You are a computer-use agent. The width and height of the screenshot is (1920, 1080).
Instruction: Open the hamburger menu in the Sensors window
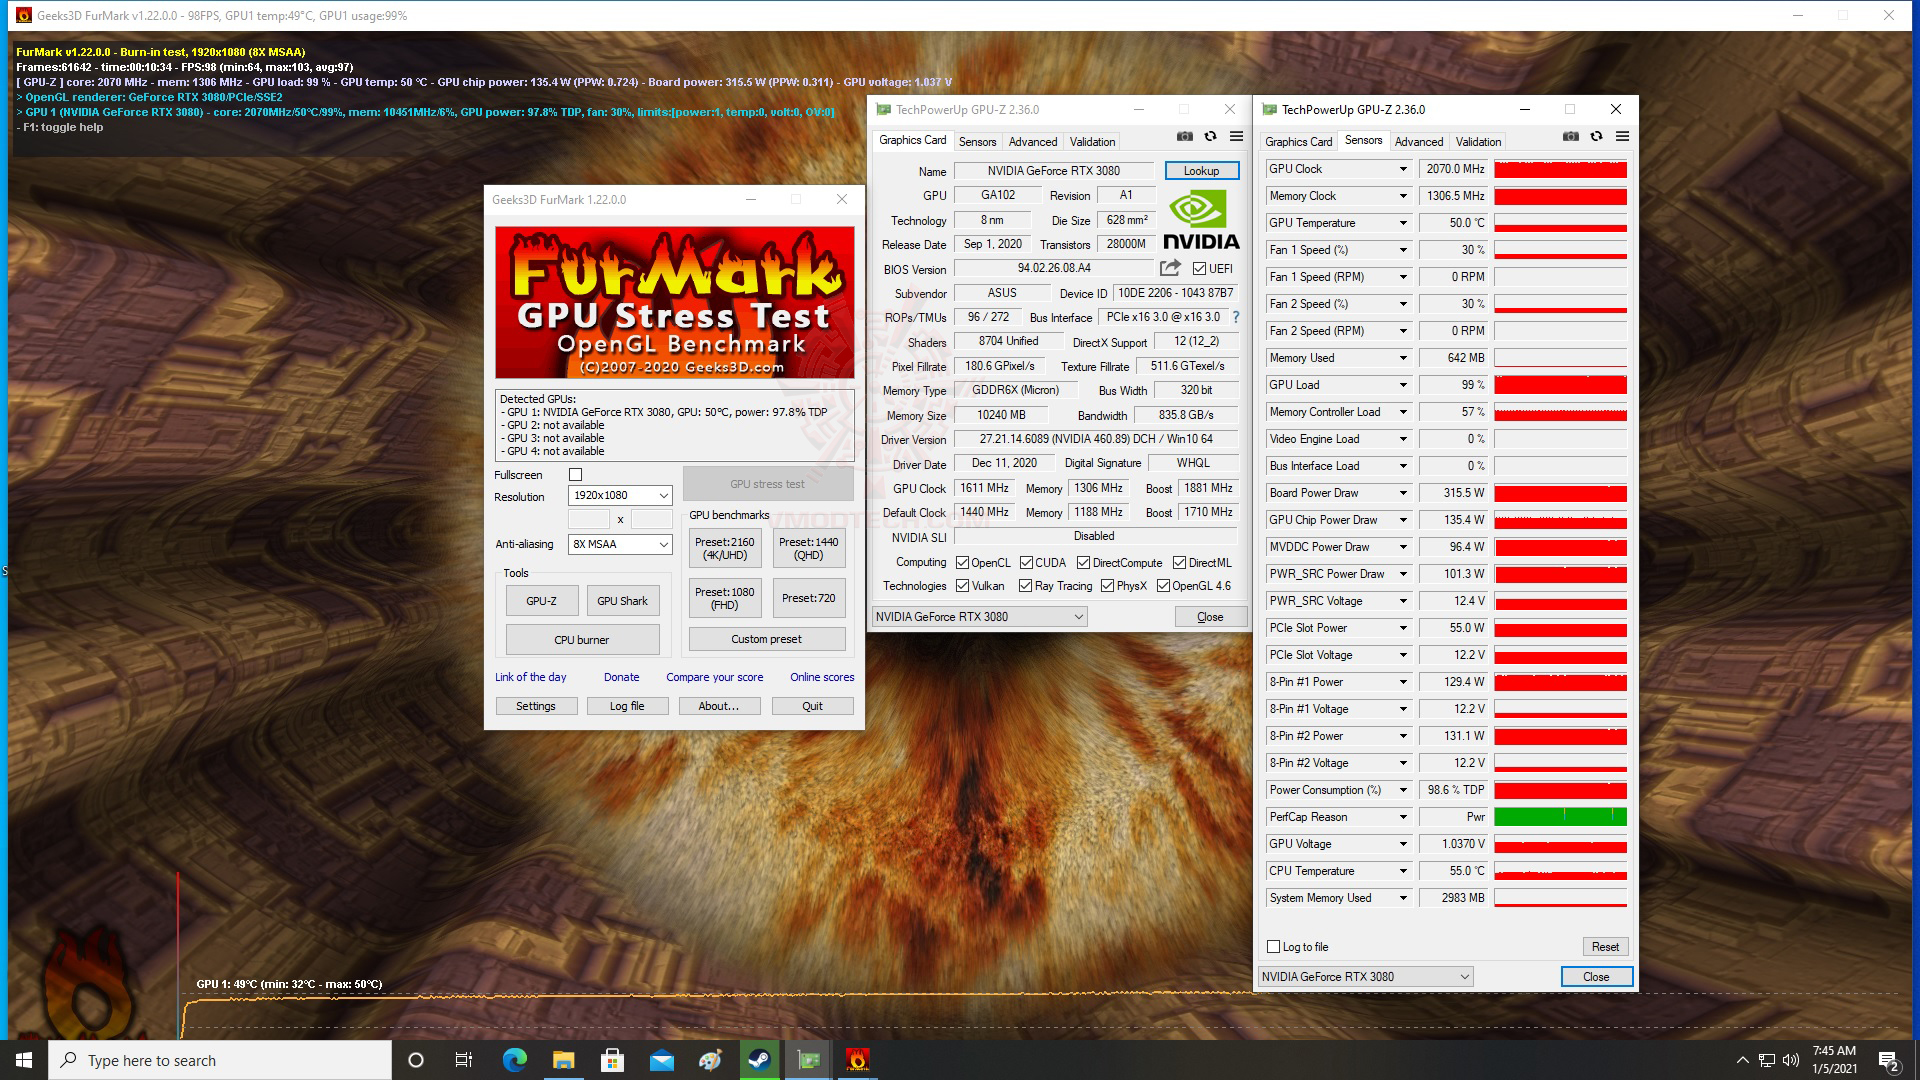pos(1622,136)
